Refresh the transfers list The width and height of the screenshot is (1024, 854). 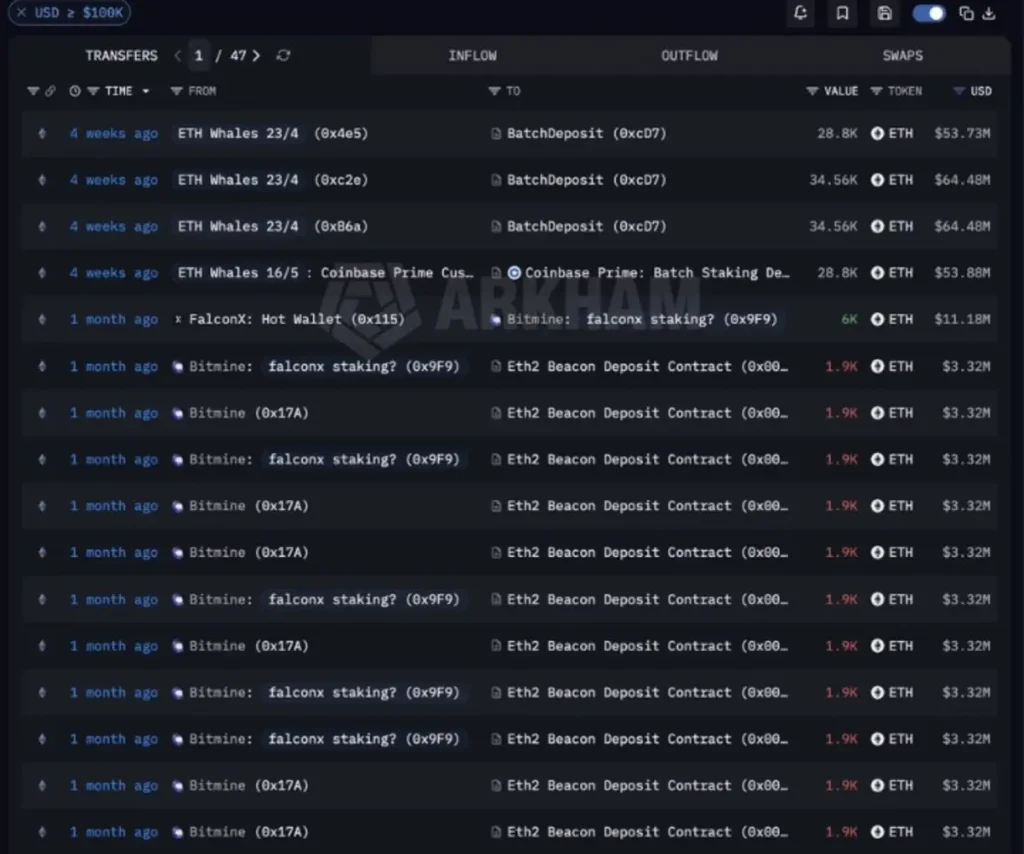[x=283, y=55]
